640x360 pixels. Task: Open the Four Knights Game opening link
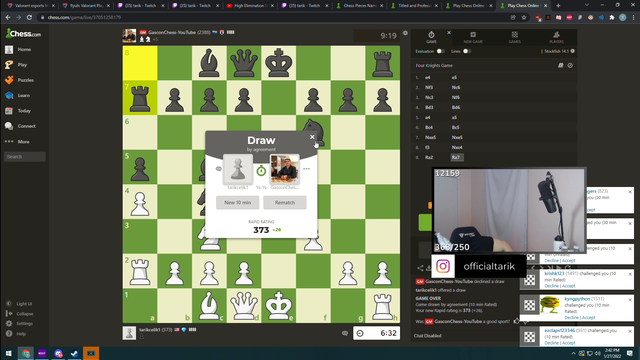pyautogui.click(x=434, y=65)
